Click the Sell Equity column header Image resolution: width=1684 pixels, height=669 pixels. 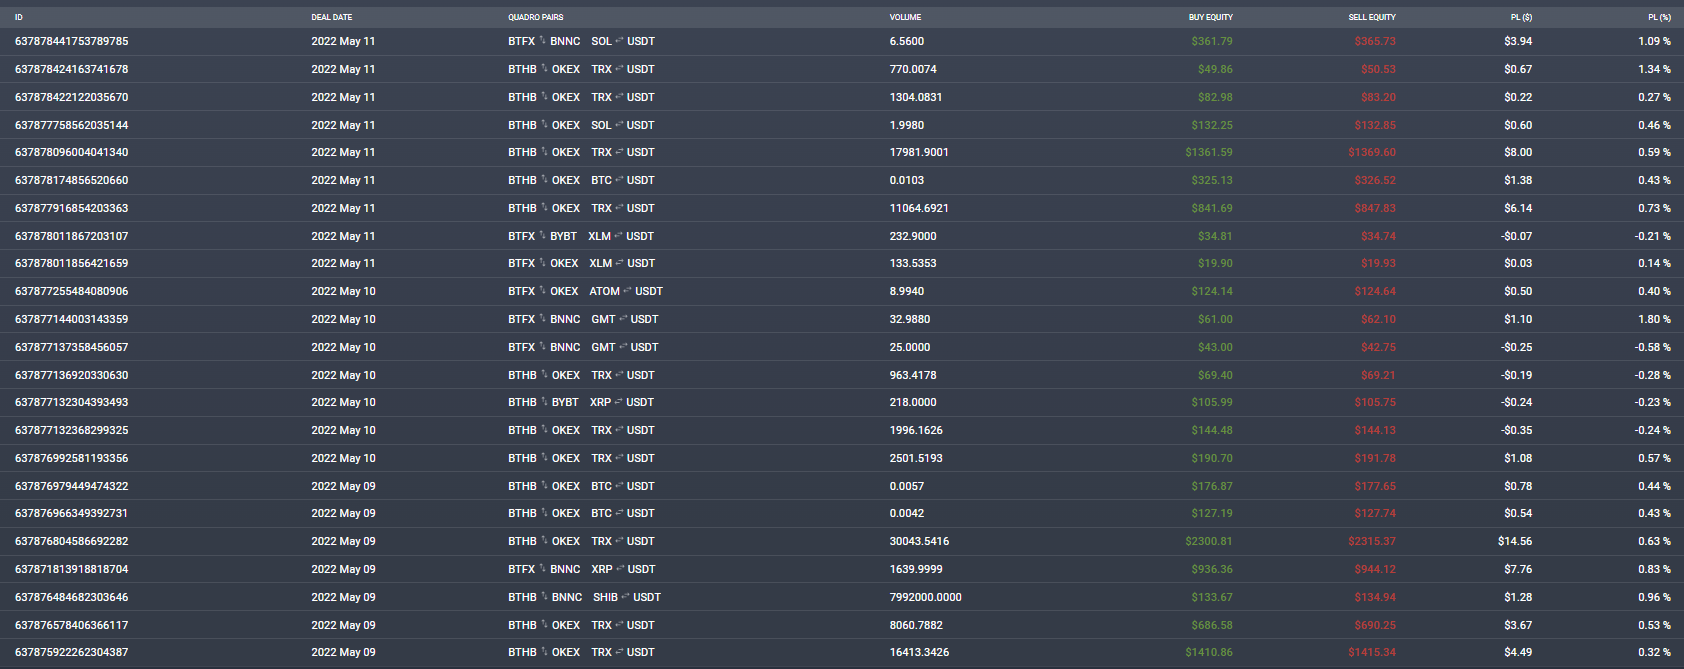click(x=1371, y=17)
